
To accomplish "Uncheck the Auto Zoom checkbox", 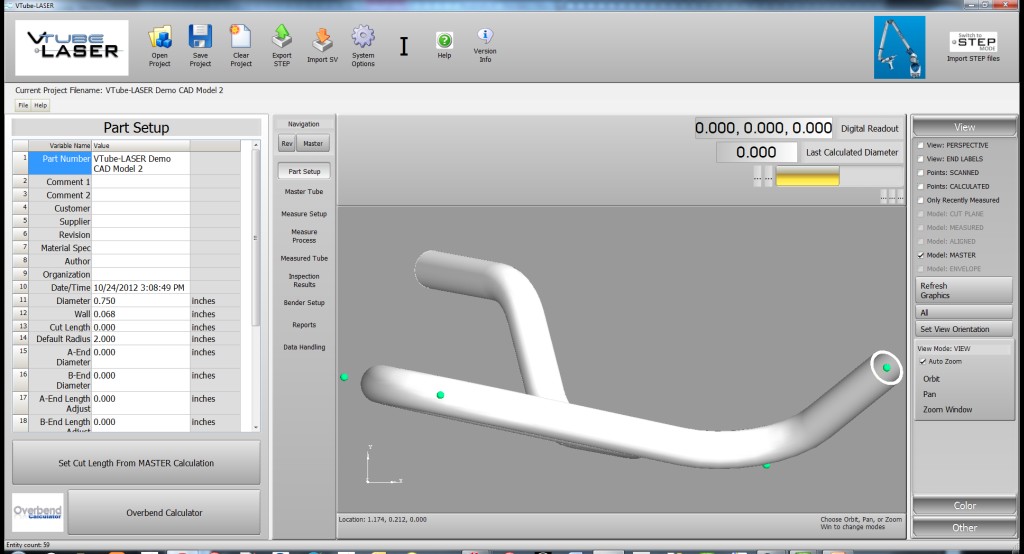I will (922, 361).
